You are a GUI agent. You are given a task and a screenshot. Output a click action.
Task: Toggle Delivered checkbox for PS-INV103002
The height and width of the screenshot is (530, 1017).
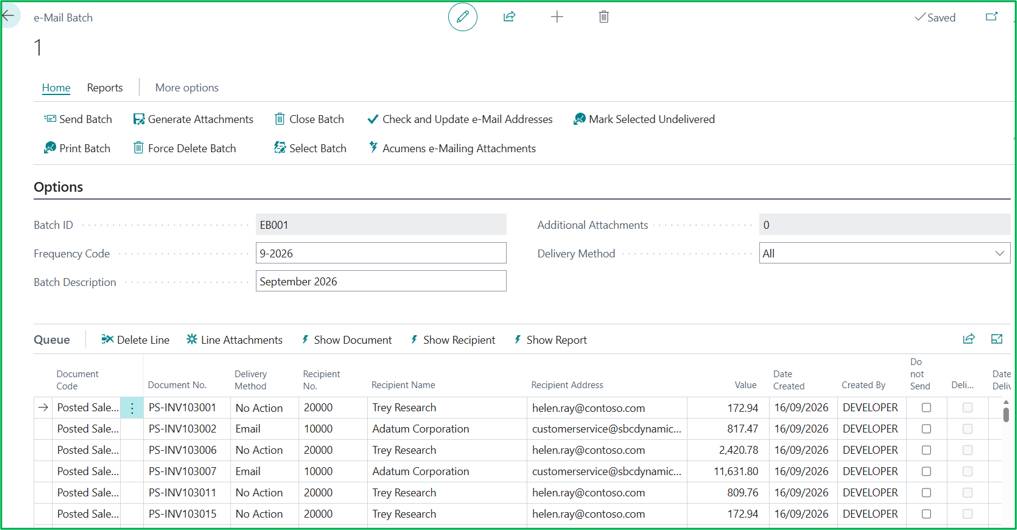[967, 429]
